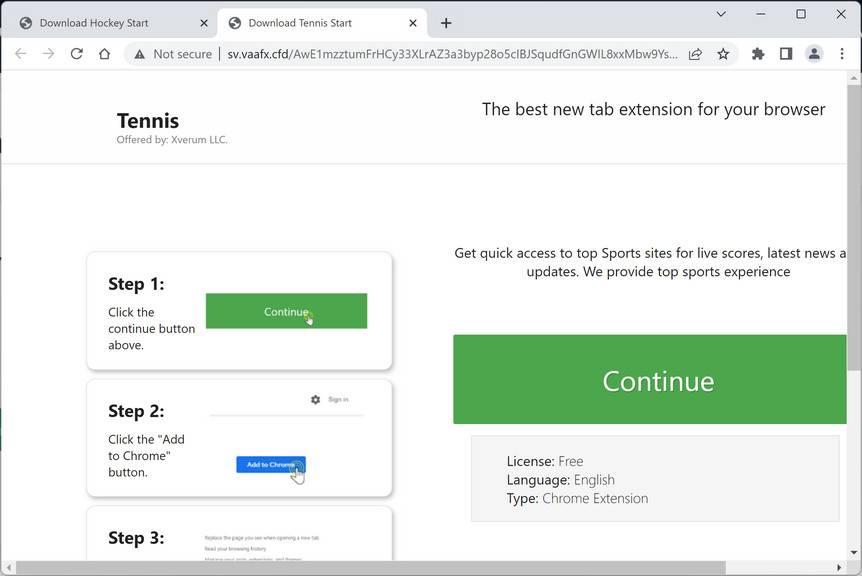Click the gear icon in Step 2 illustration

point(315,400)
